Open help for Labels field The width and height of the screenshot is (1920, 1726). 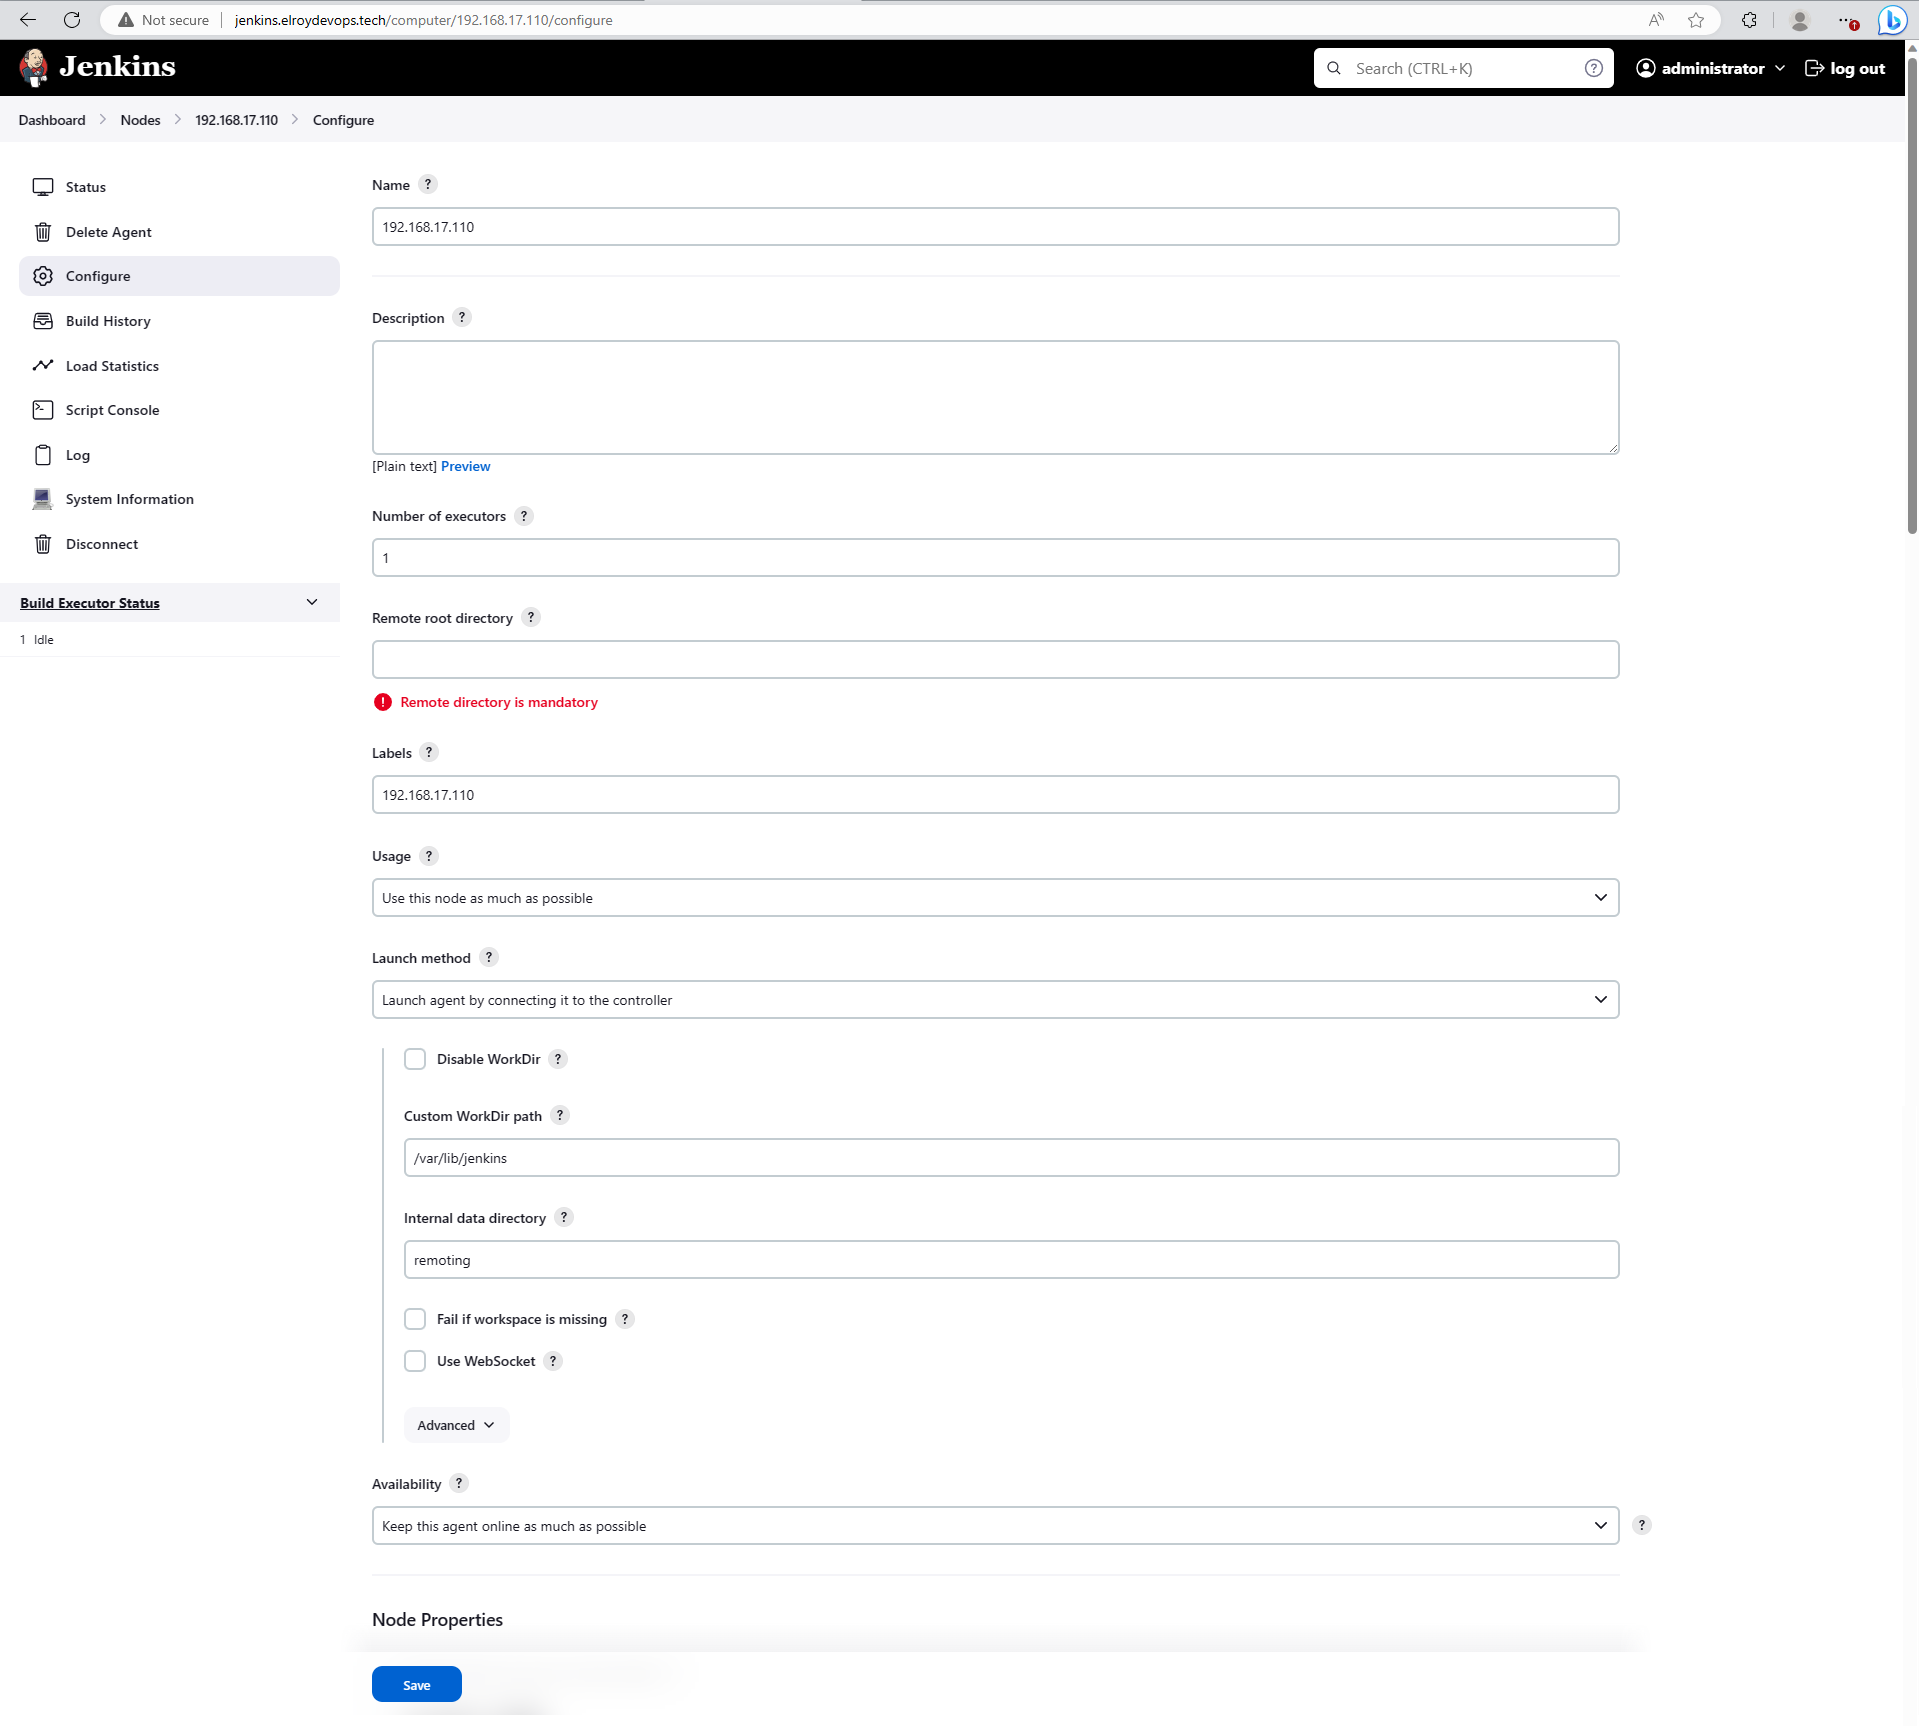429,752
